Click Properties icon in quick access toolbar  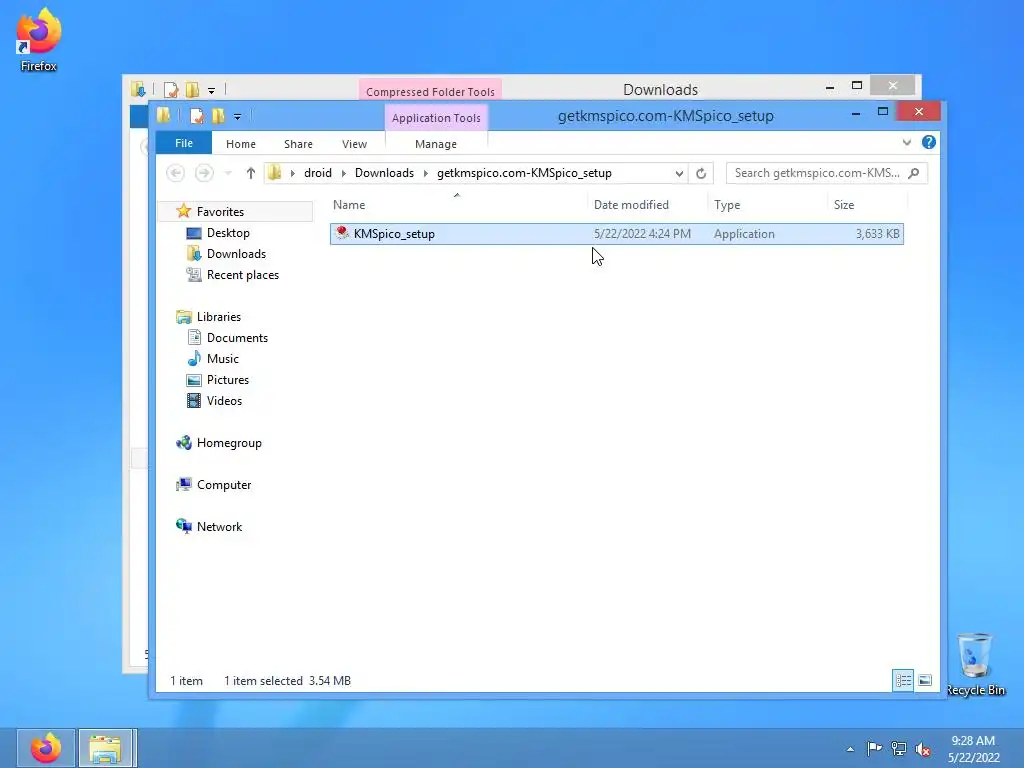(197, 116)
